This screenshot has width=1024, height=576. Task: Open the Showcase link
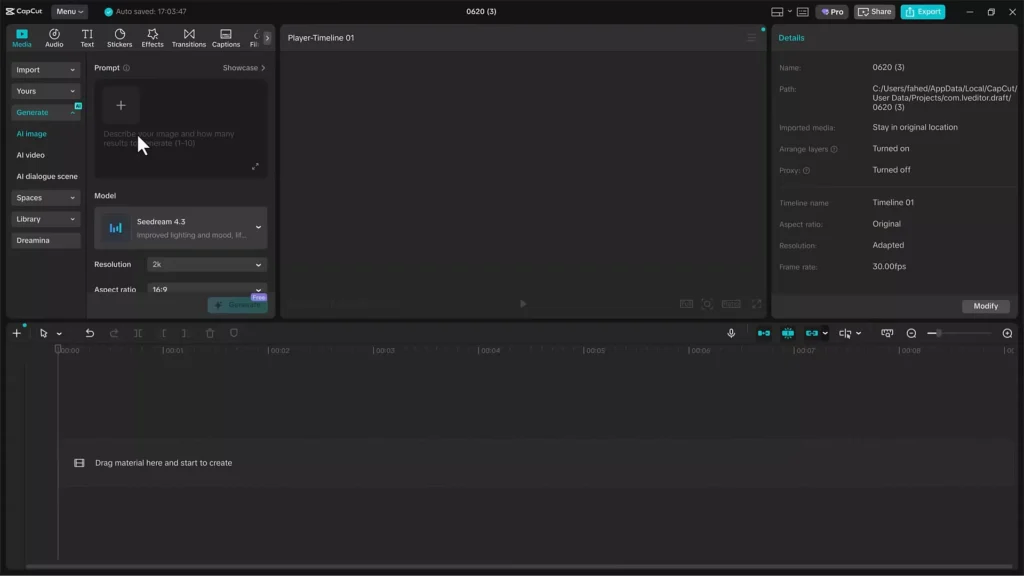(244, 68)
